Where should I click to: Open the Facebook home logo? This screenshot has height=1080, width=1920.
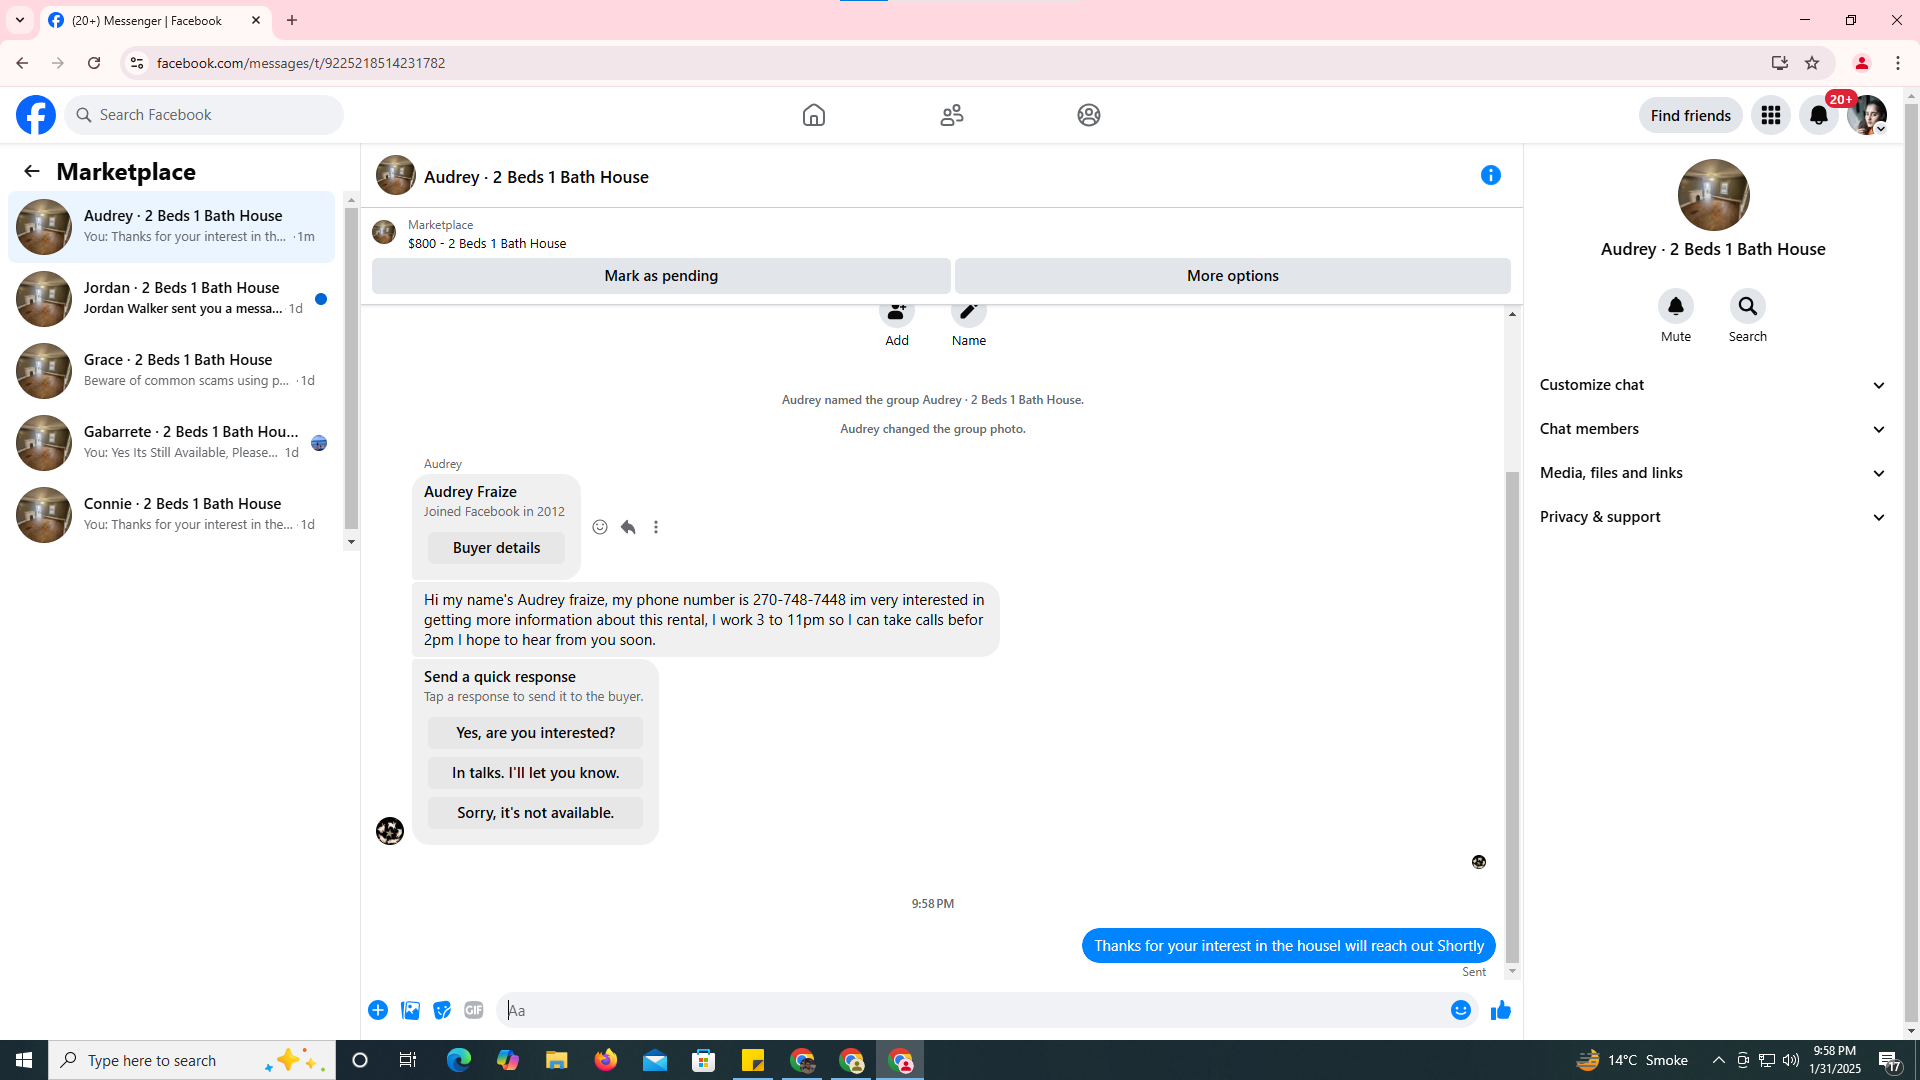tap(36, 115)
